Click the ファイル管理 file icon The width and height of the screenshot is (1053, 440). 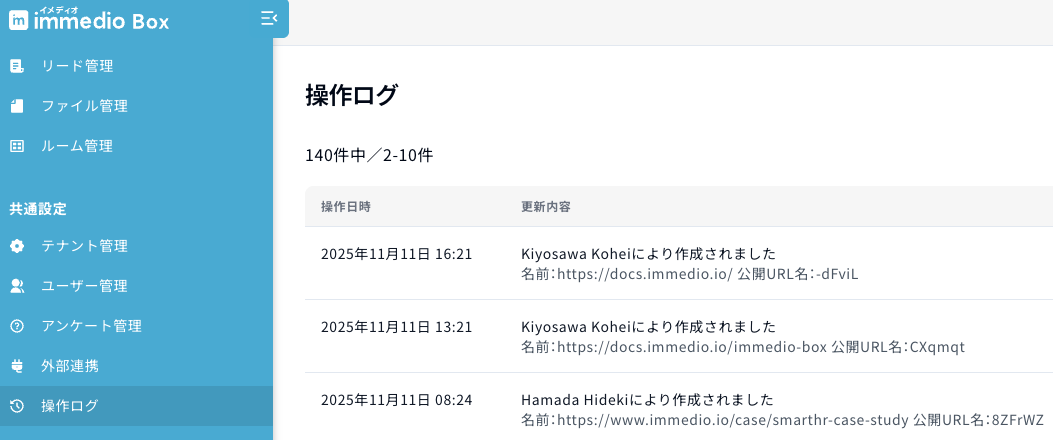pos(16,106)
